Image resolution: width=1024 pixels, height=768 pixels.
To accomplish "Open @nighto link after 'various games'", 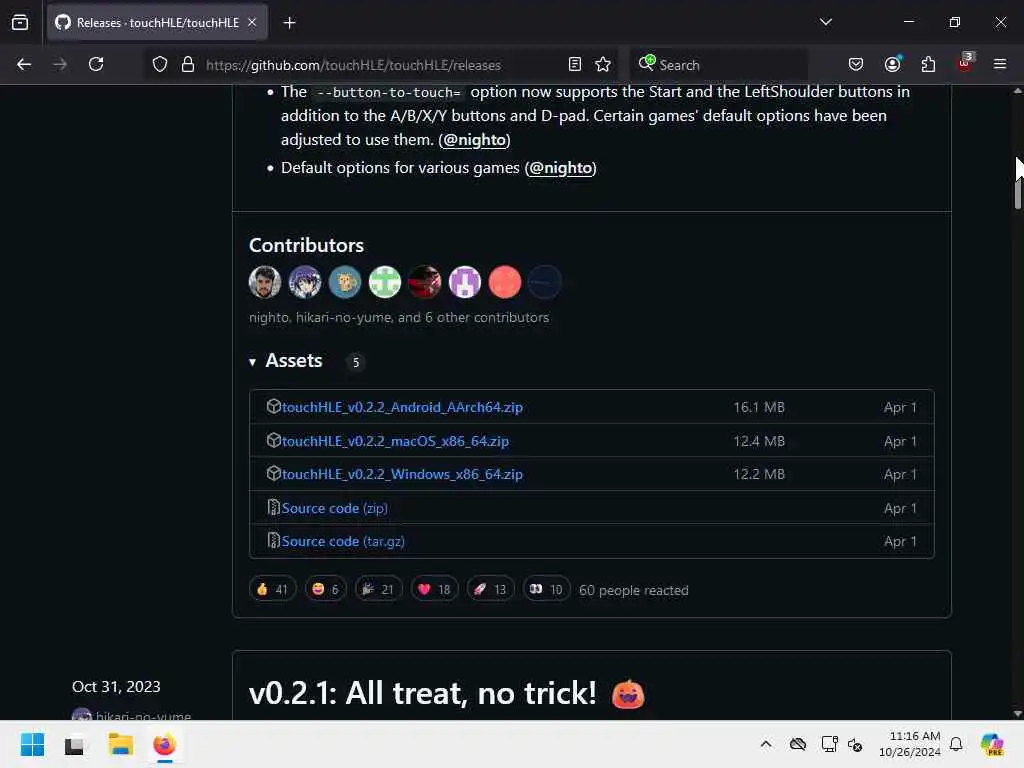I will coord(560,168).
